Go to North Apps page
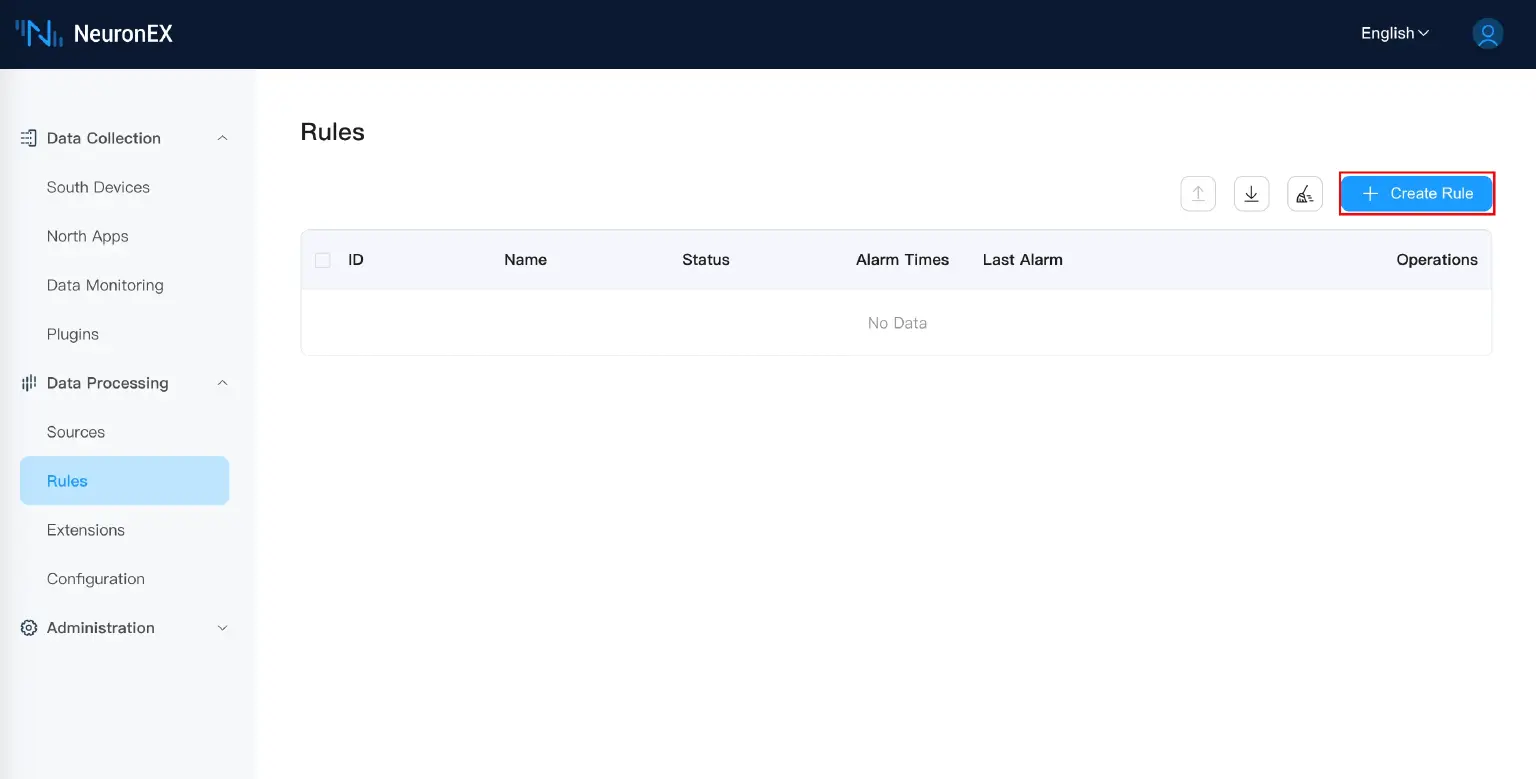The image size is (1536, 779). click(x=88, y=236)
